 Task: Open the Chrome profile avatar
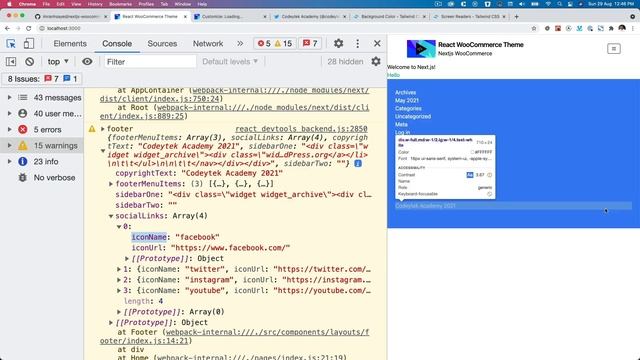pos(622,28)
